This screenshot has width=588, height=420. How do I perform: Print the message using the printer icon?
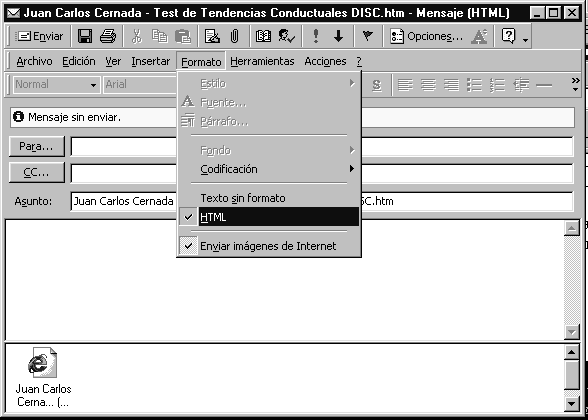coord(108,36)
